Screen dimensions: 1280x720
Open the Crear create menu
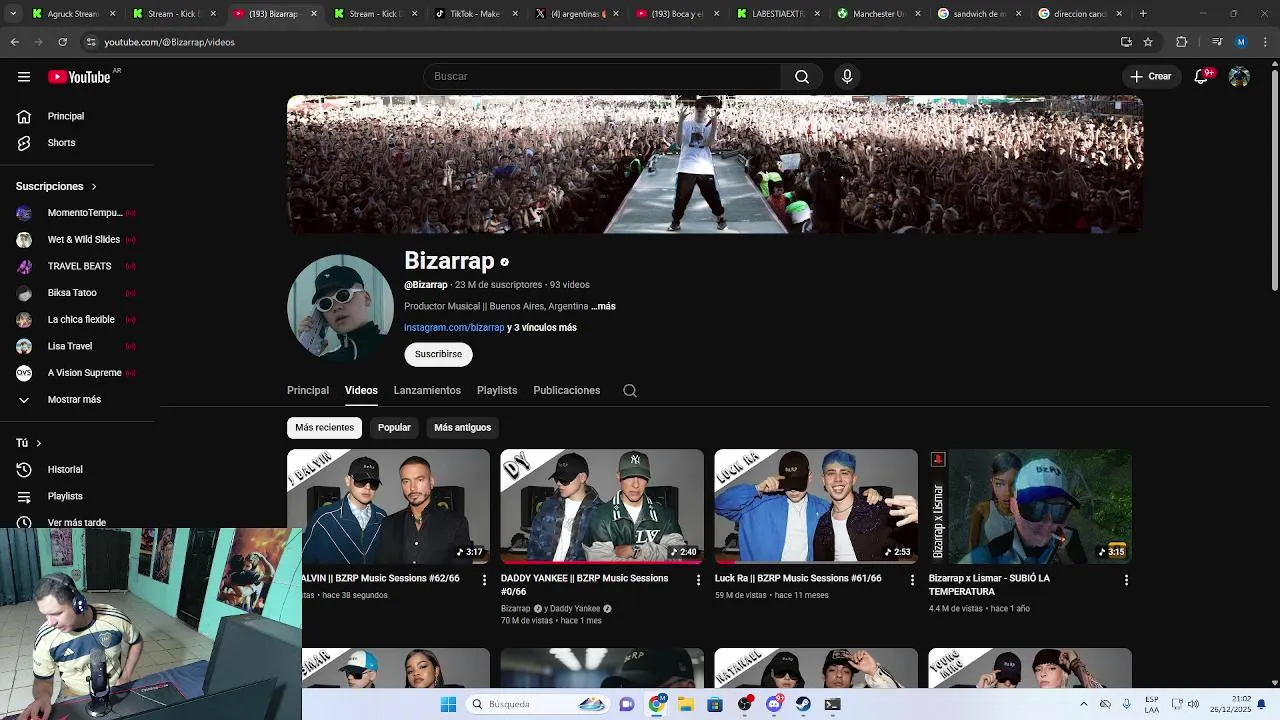(x=1151, y=77)
